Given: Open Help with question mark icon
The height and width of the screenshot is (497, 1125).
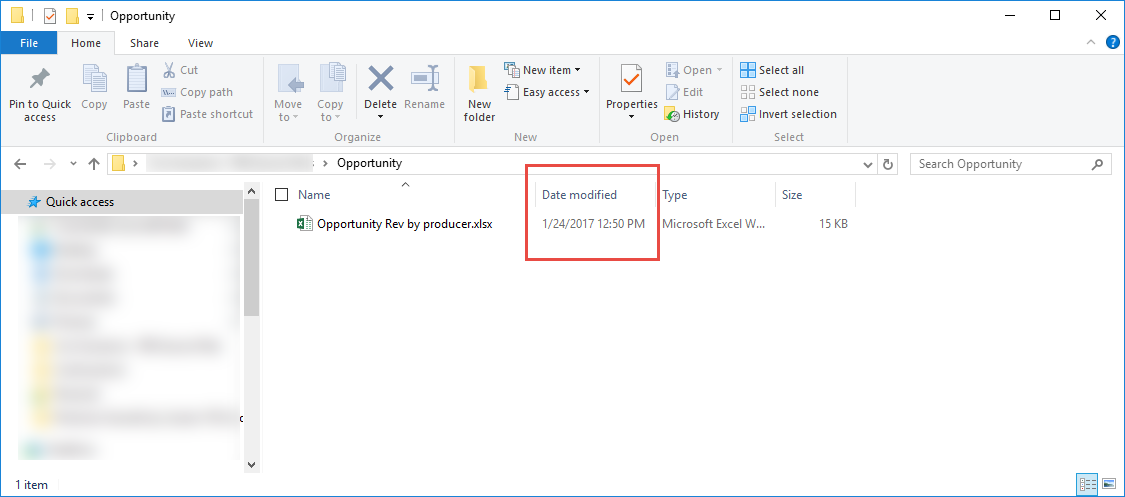Looking at the screenshot, I should (x=1113, y=43).
